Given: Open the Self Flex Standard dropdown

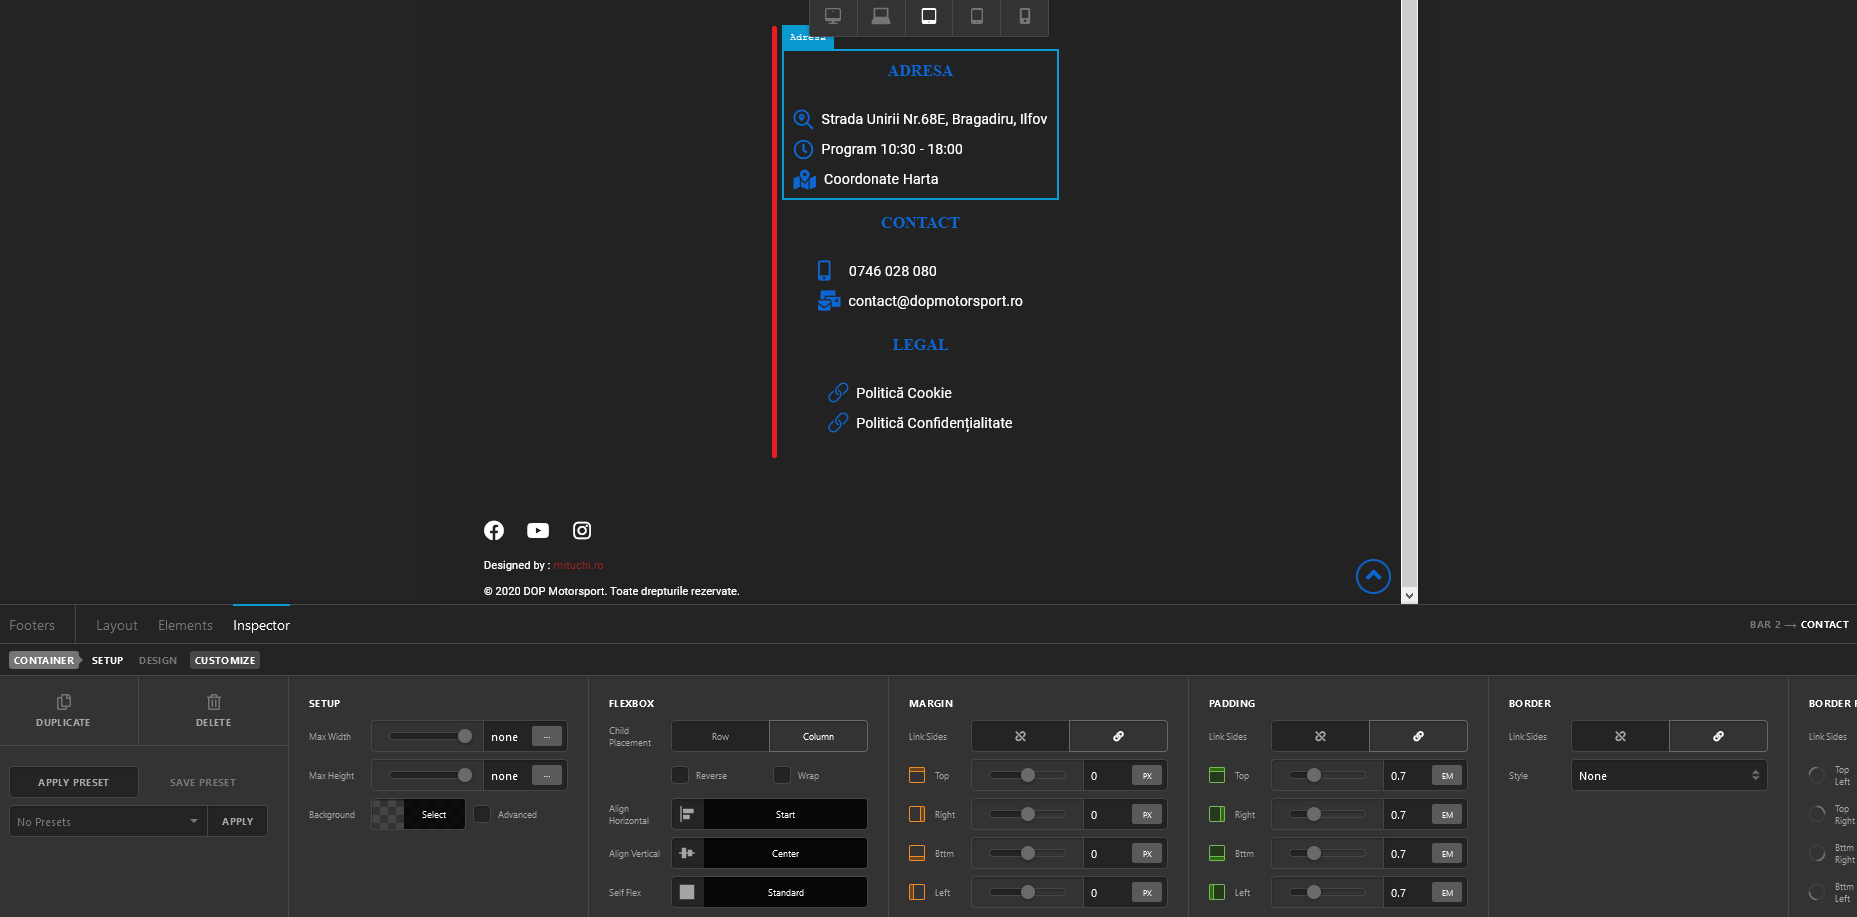Looking at the screenshot, I should 769,892.
